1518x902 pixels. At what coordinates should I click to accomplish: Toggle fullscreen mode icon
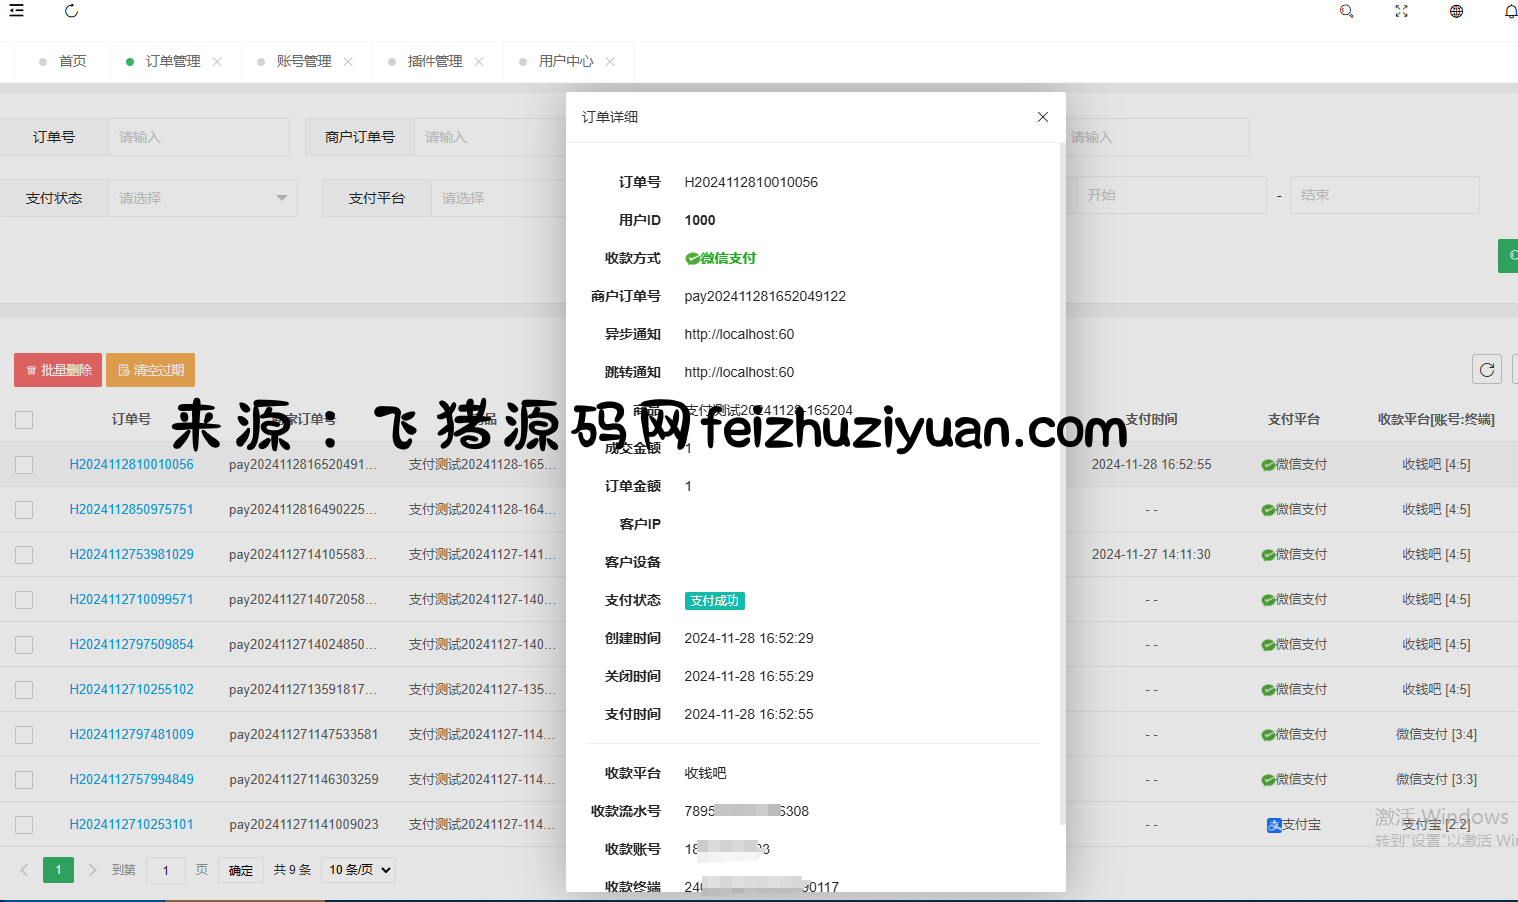coord(1401,11)
